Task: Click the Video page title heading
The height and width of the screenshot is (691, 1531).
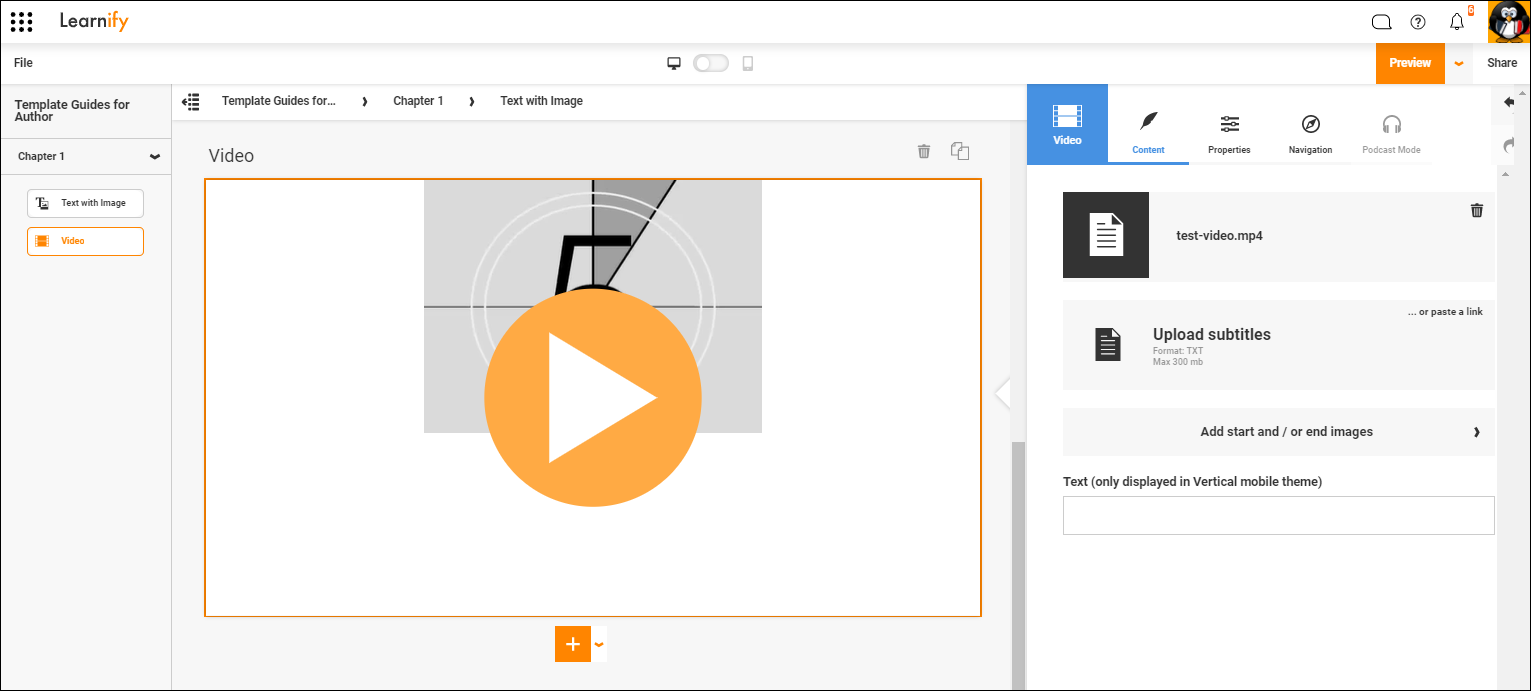Action: click(231, 156)
